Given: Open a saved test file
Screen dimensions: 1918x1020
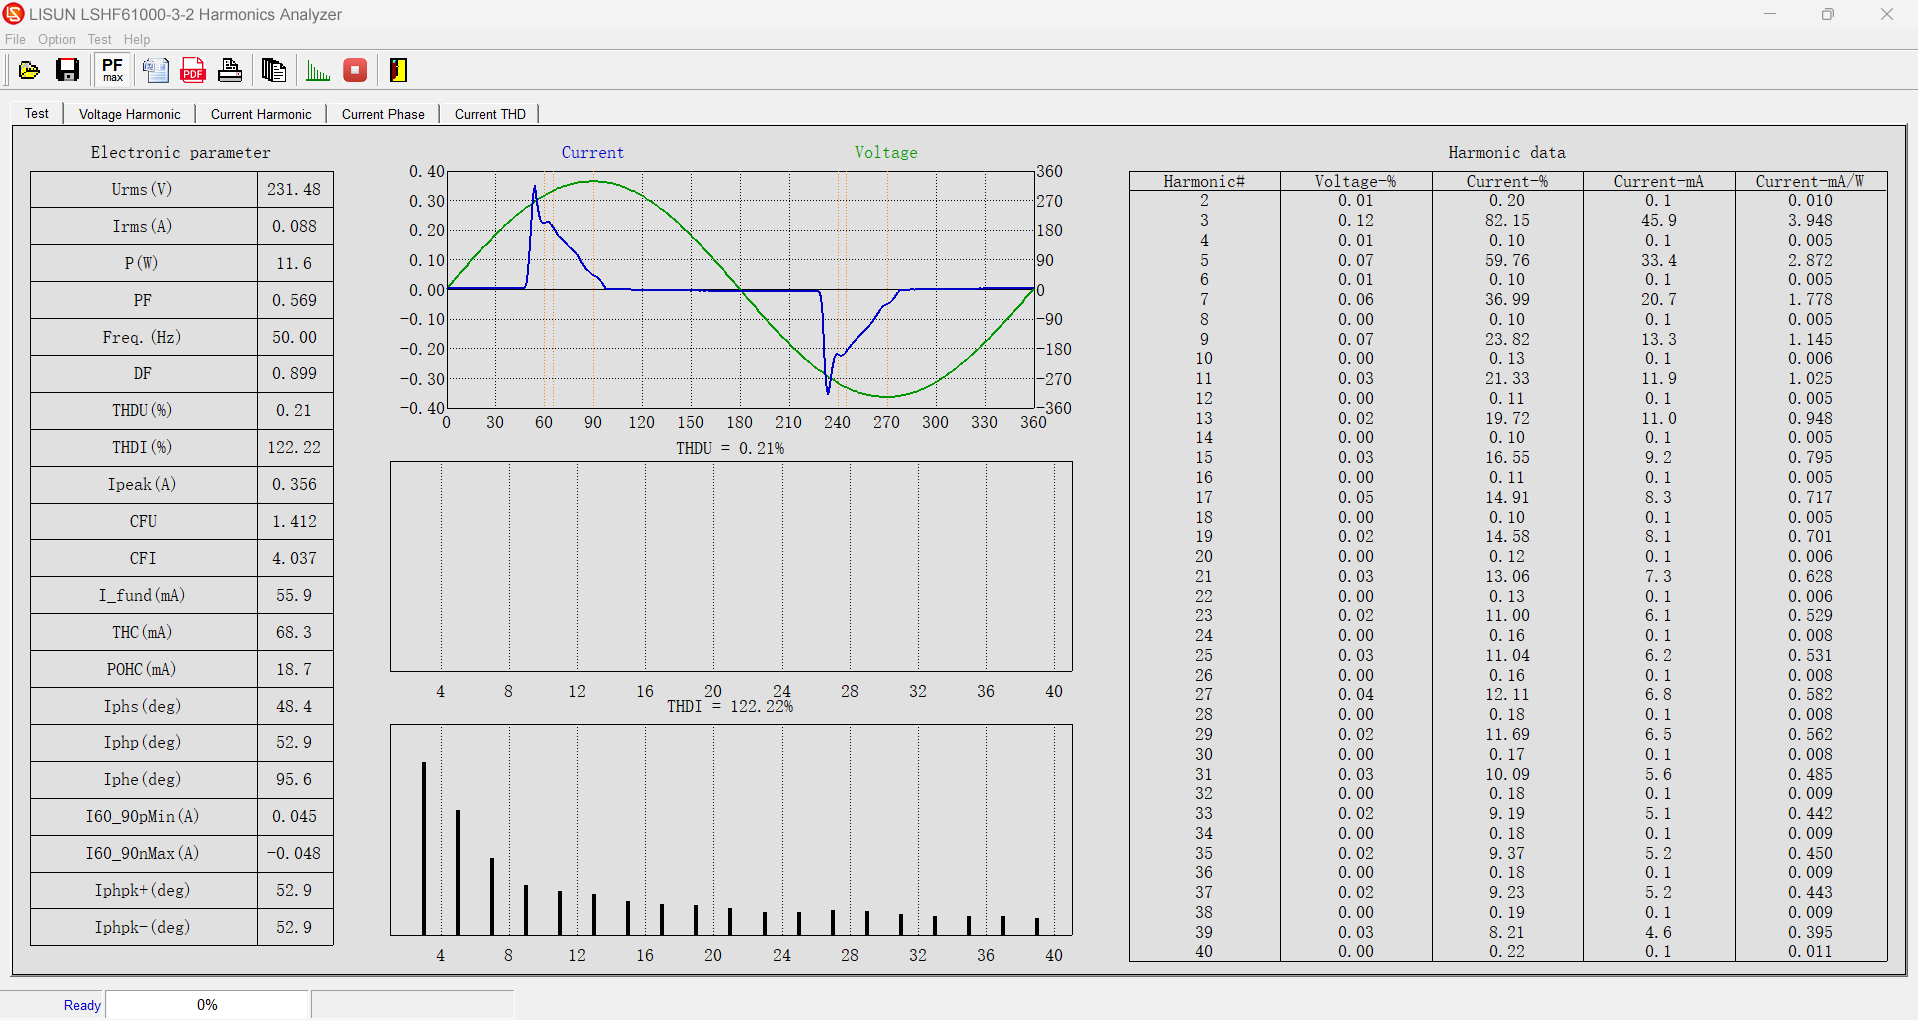Looking at the screenshot, I should (x=28, y=70).
